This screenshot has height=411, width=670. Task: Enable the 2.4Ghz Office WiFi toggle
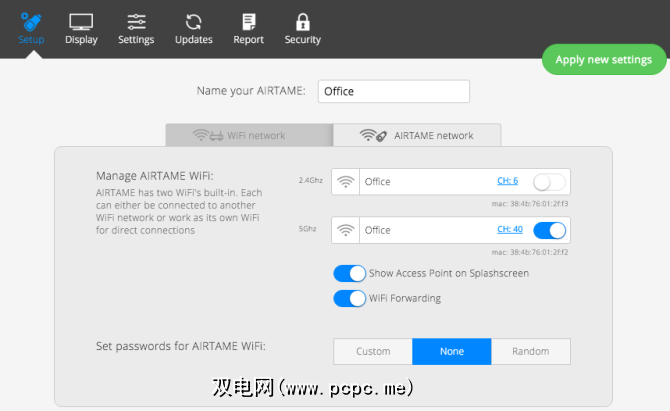[x=550, y=182]
